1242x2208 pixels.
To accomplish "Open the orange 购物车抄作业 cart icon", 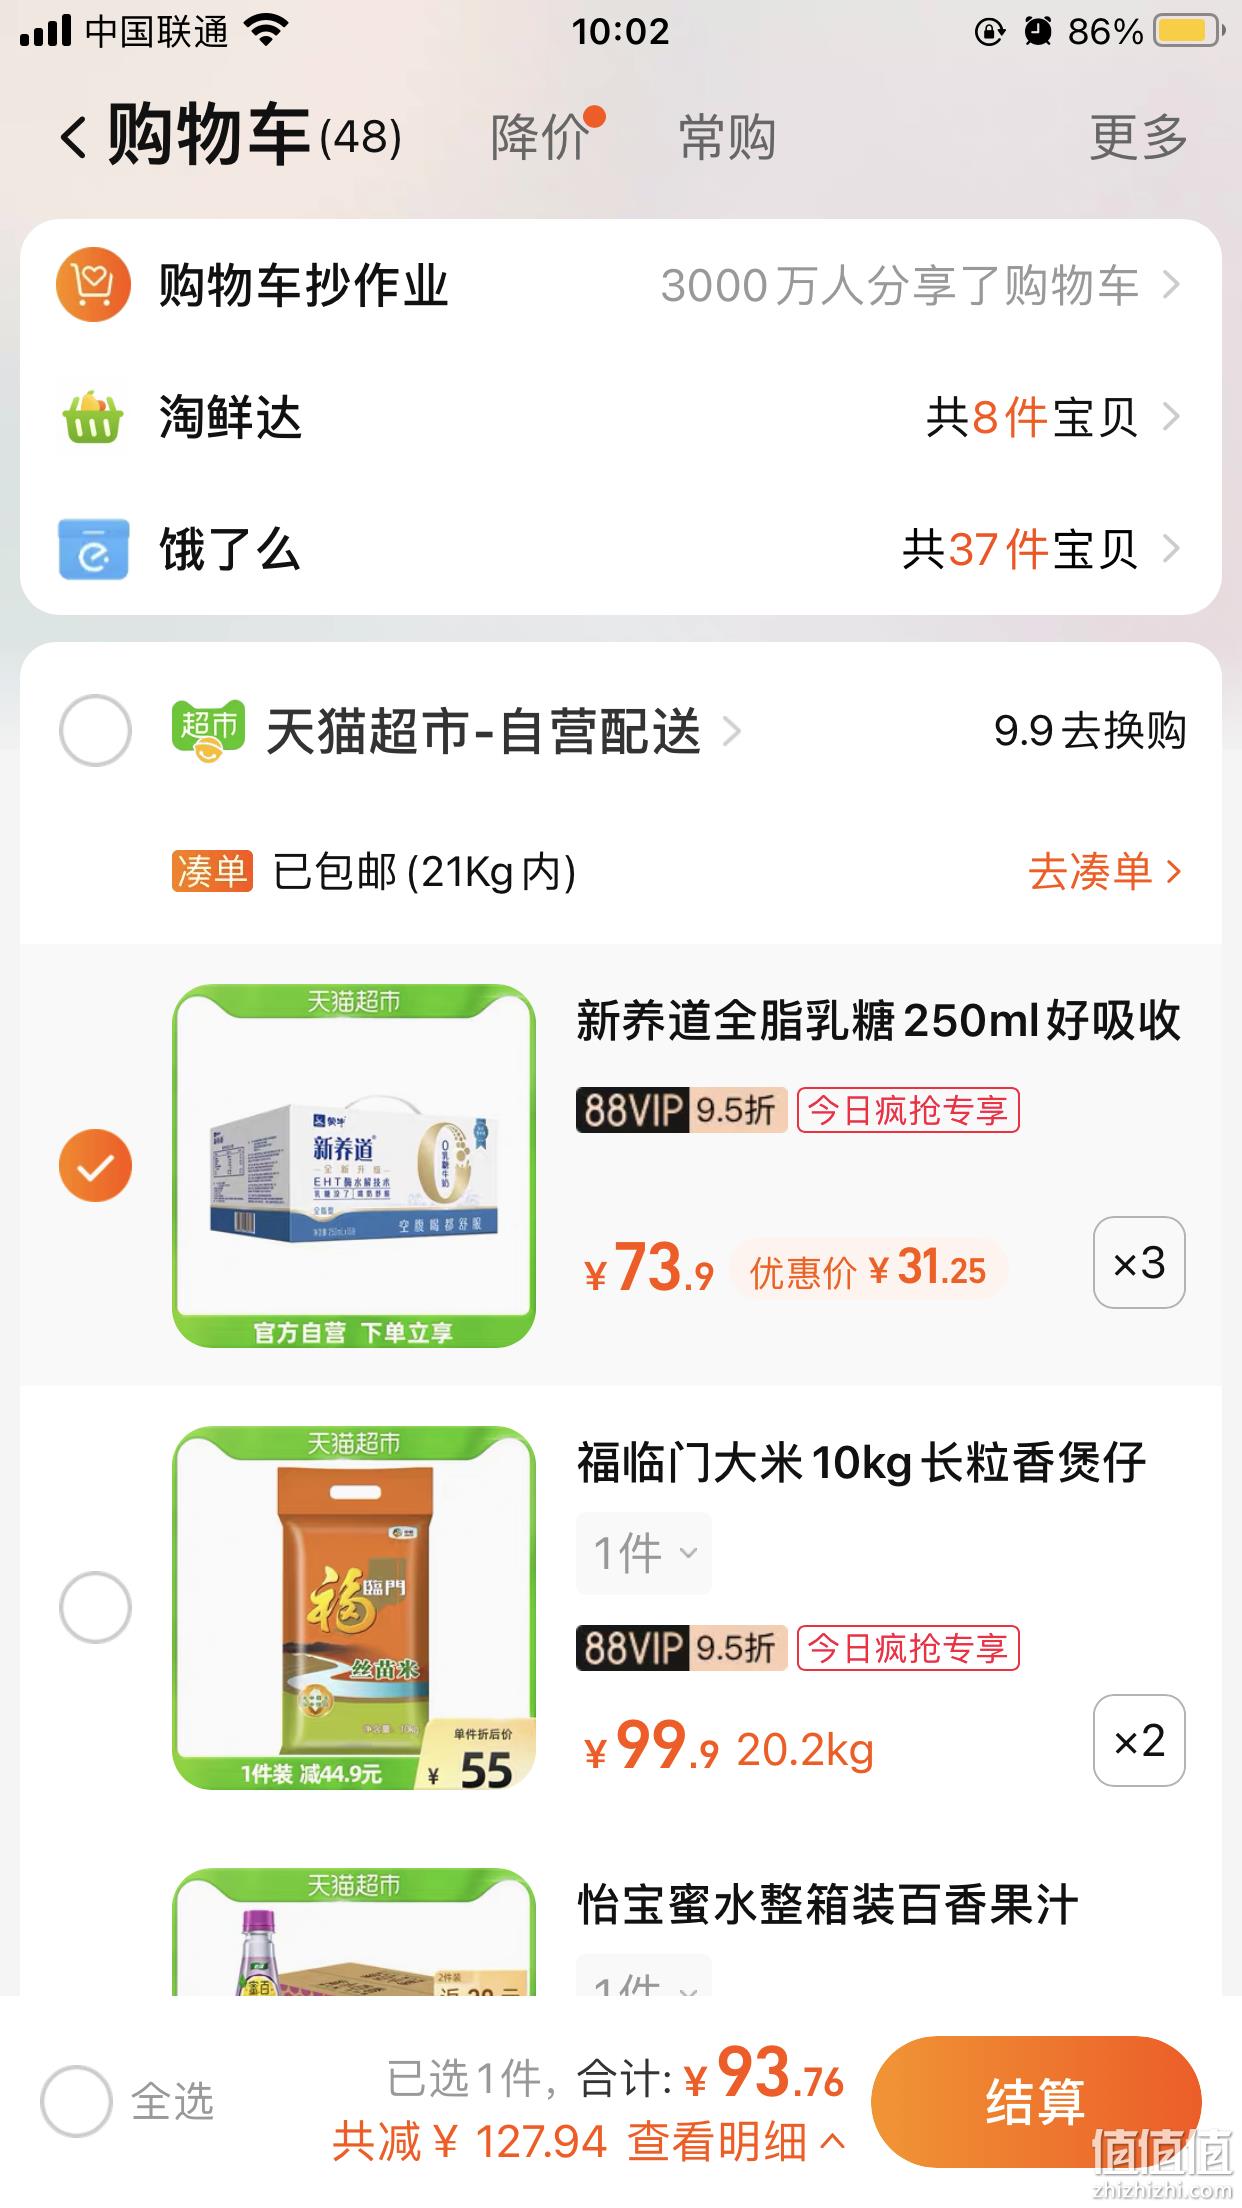I will pyautogui.click(x=93, y=285).
